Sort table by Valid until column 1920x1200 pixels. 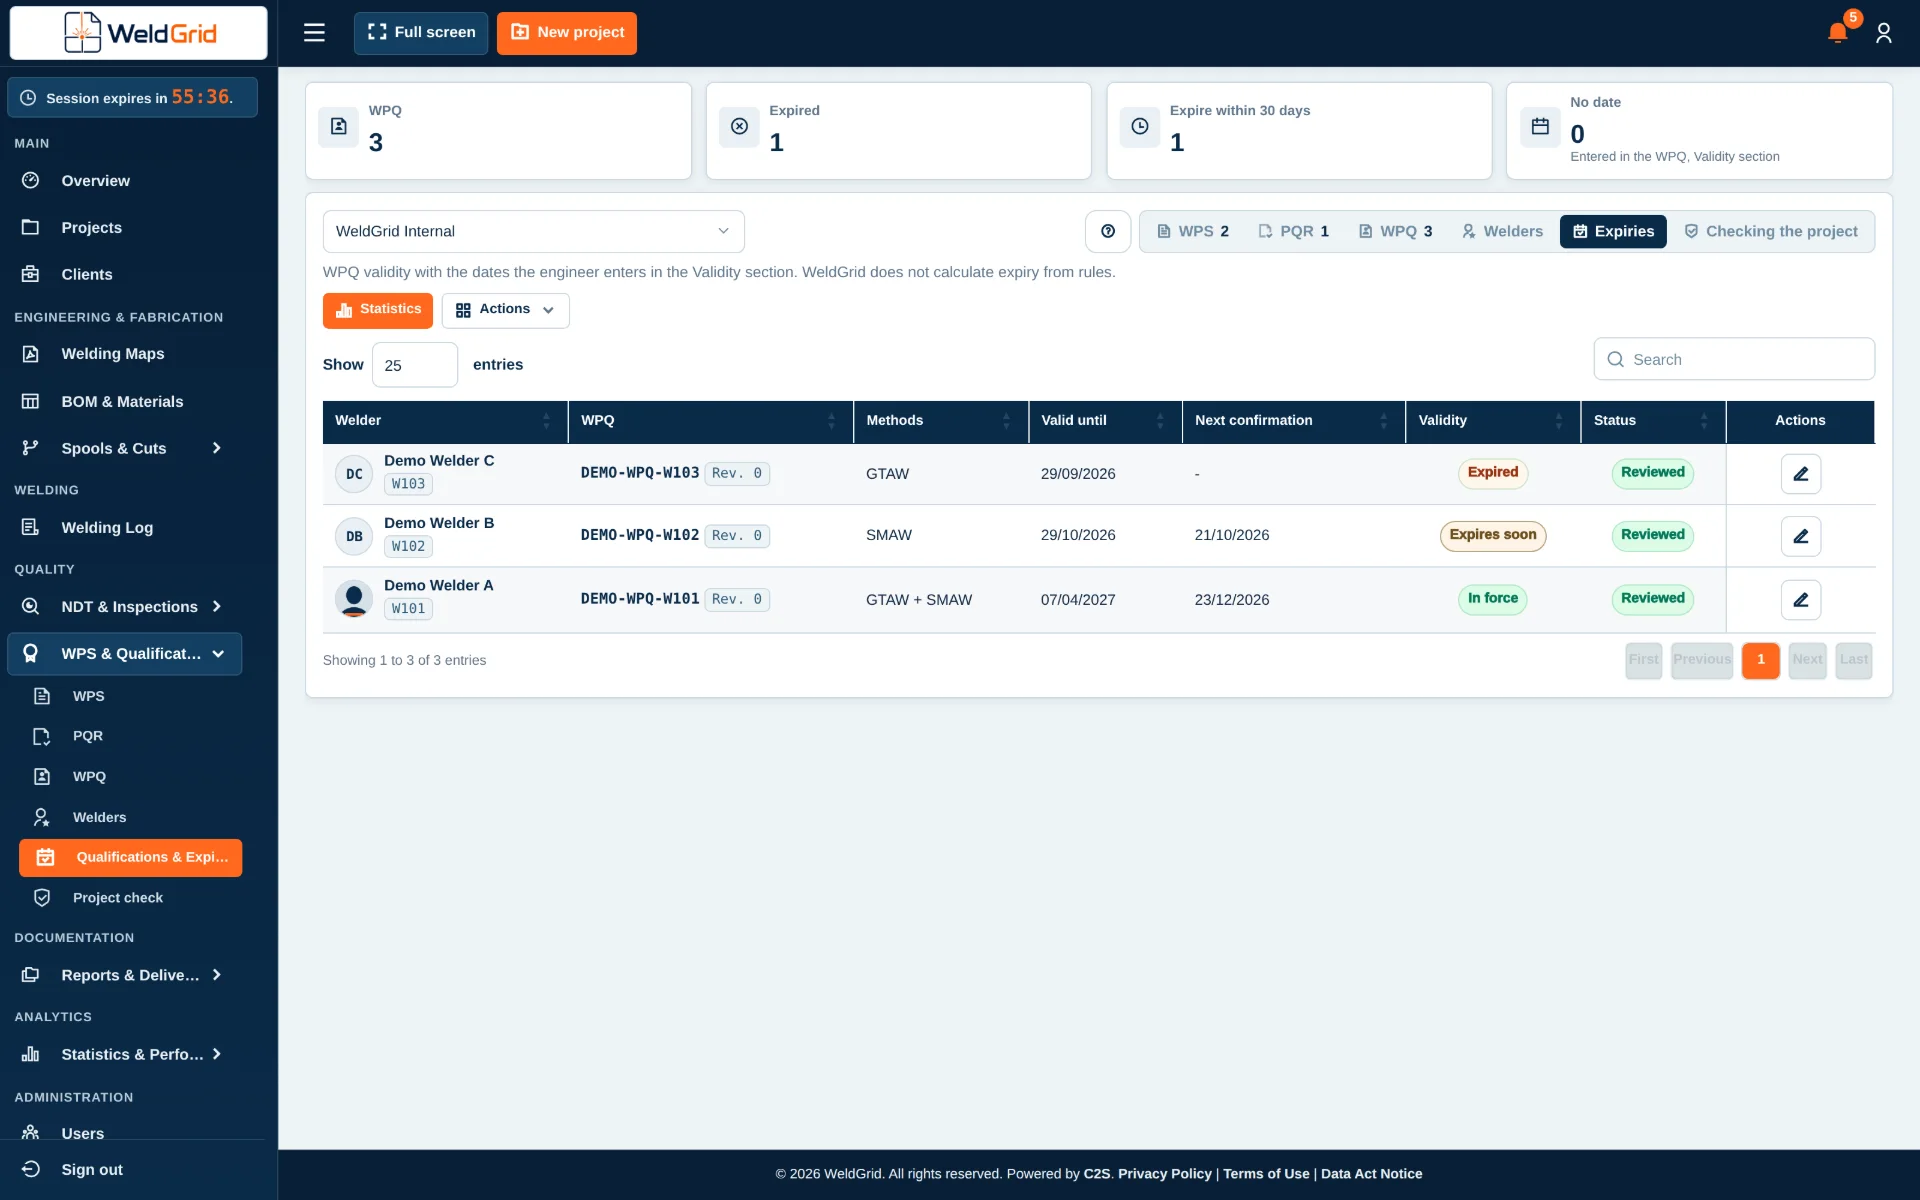tap(1105, 421)
